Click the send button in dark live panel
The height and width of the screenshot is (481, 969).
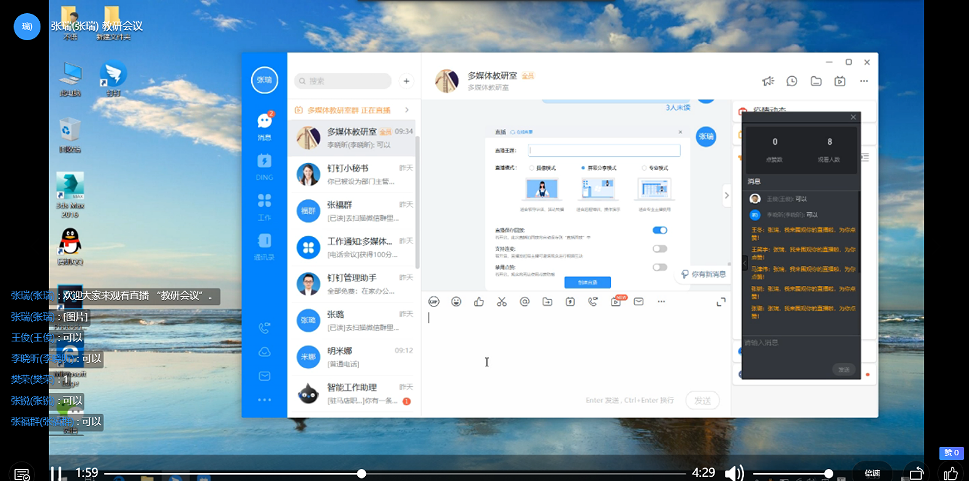tap(844, 369)
